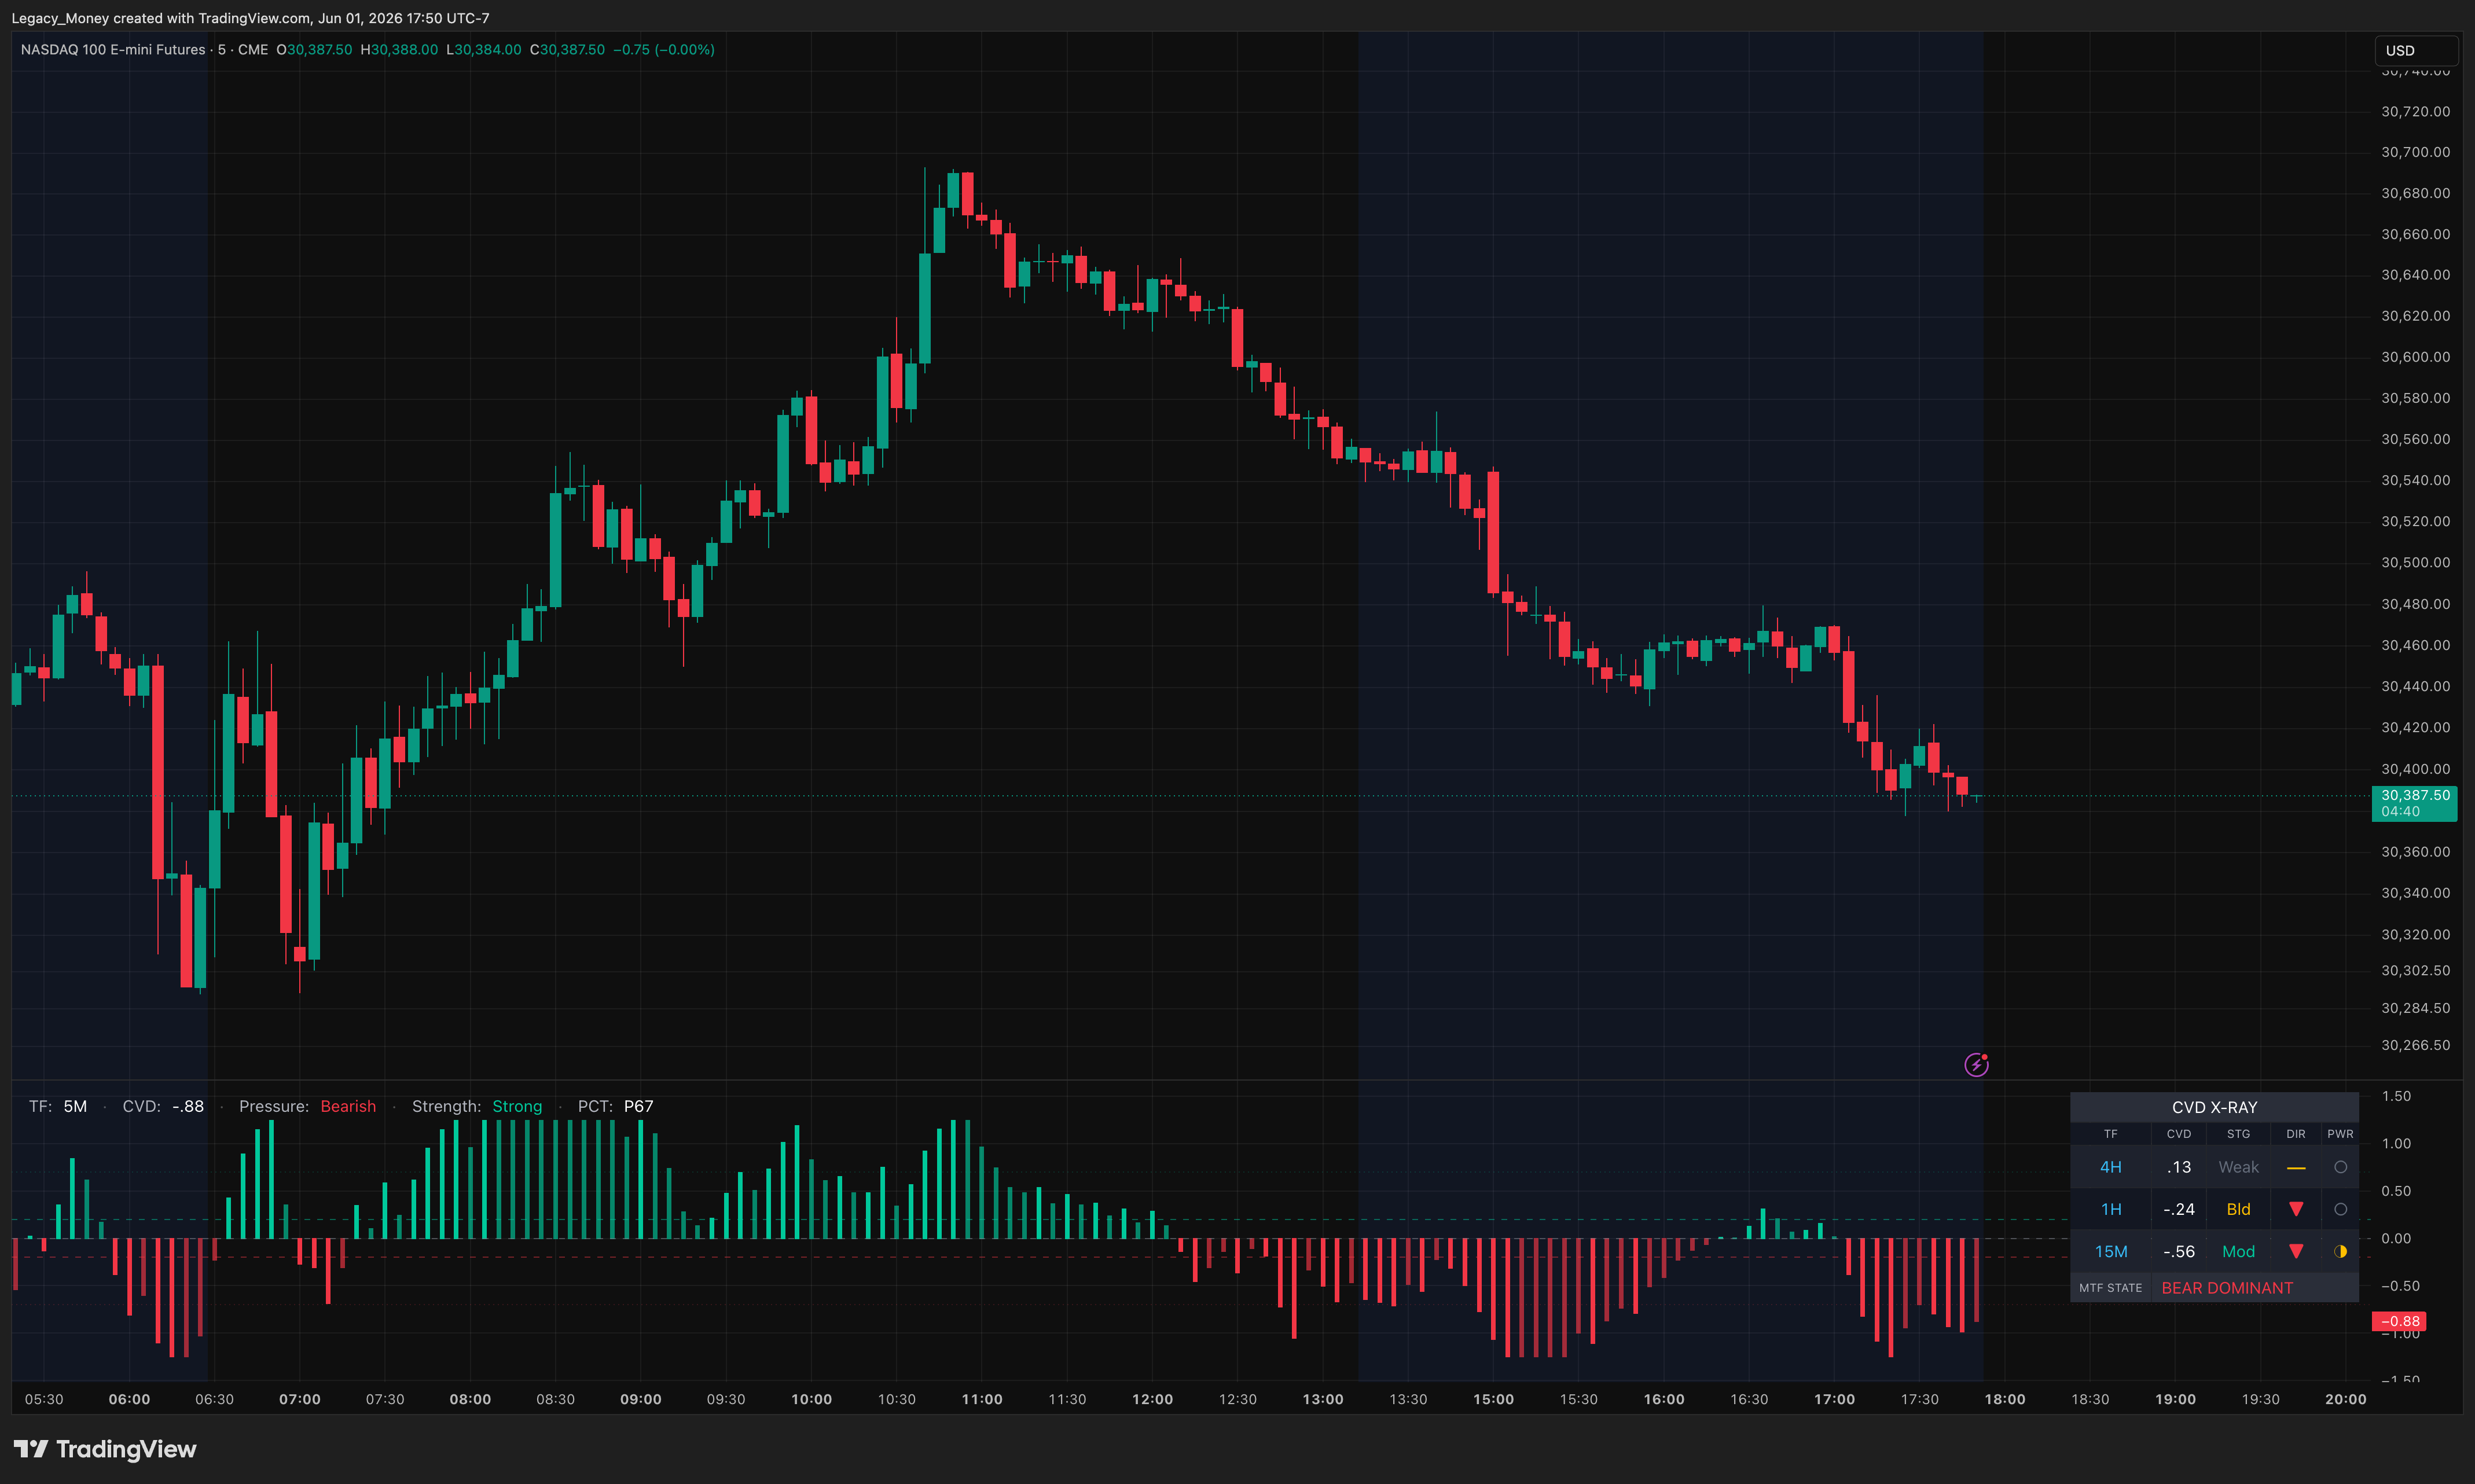This screenshot has width=2475, height=1484.
Task: Click the 1H row red down-triangle direction icon
Action: (2296, 1209)
